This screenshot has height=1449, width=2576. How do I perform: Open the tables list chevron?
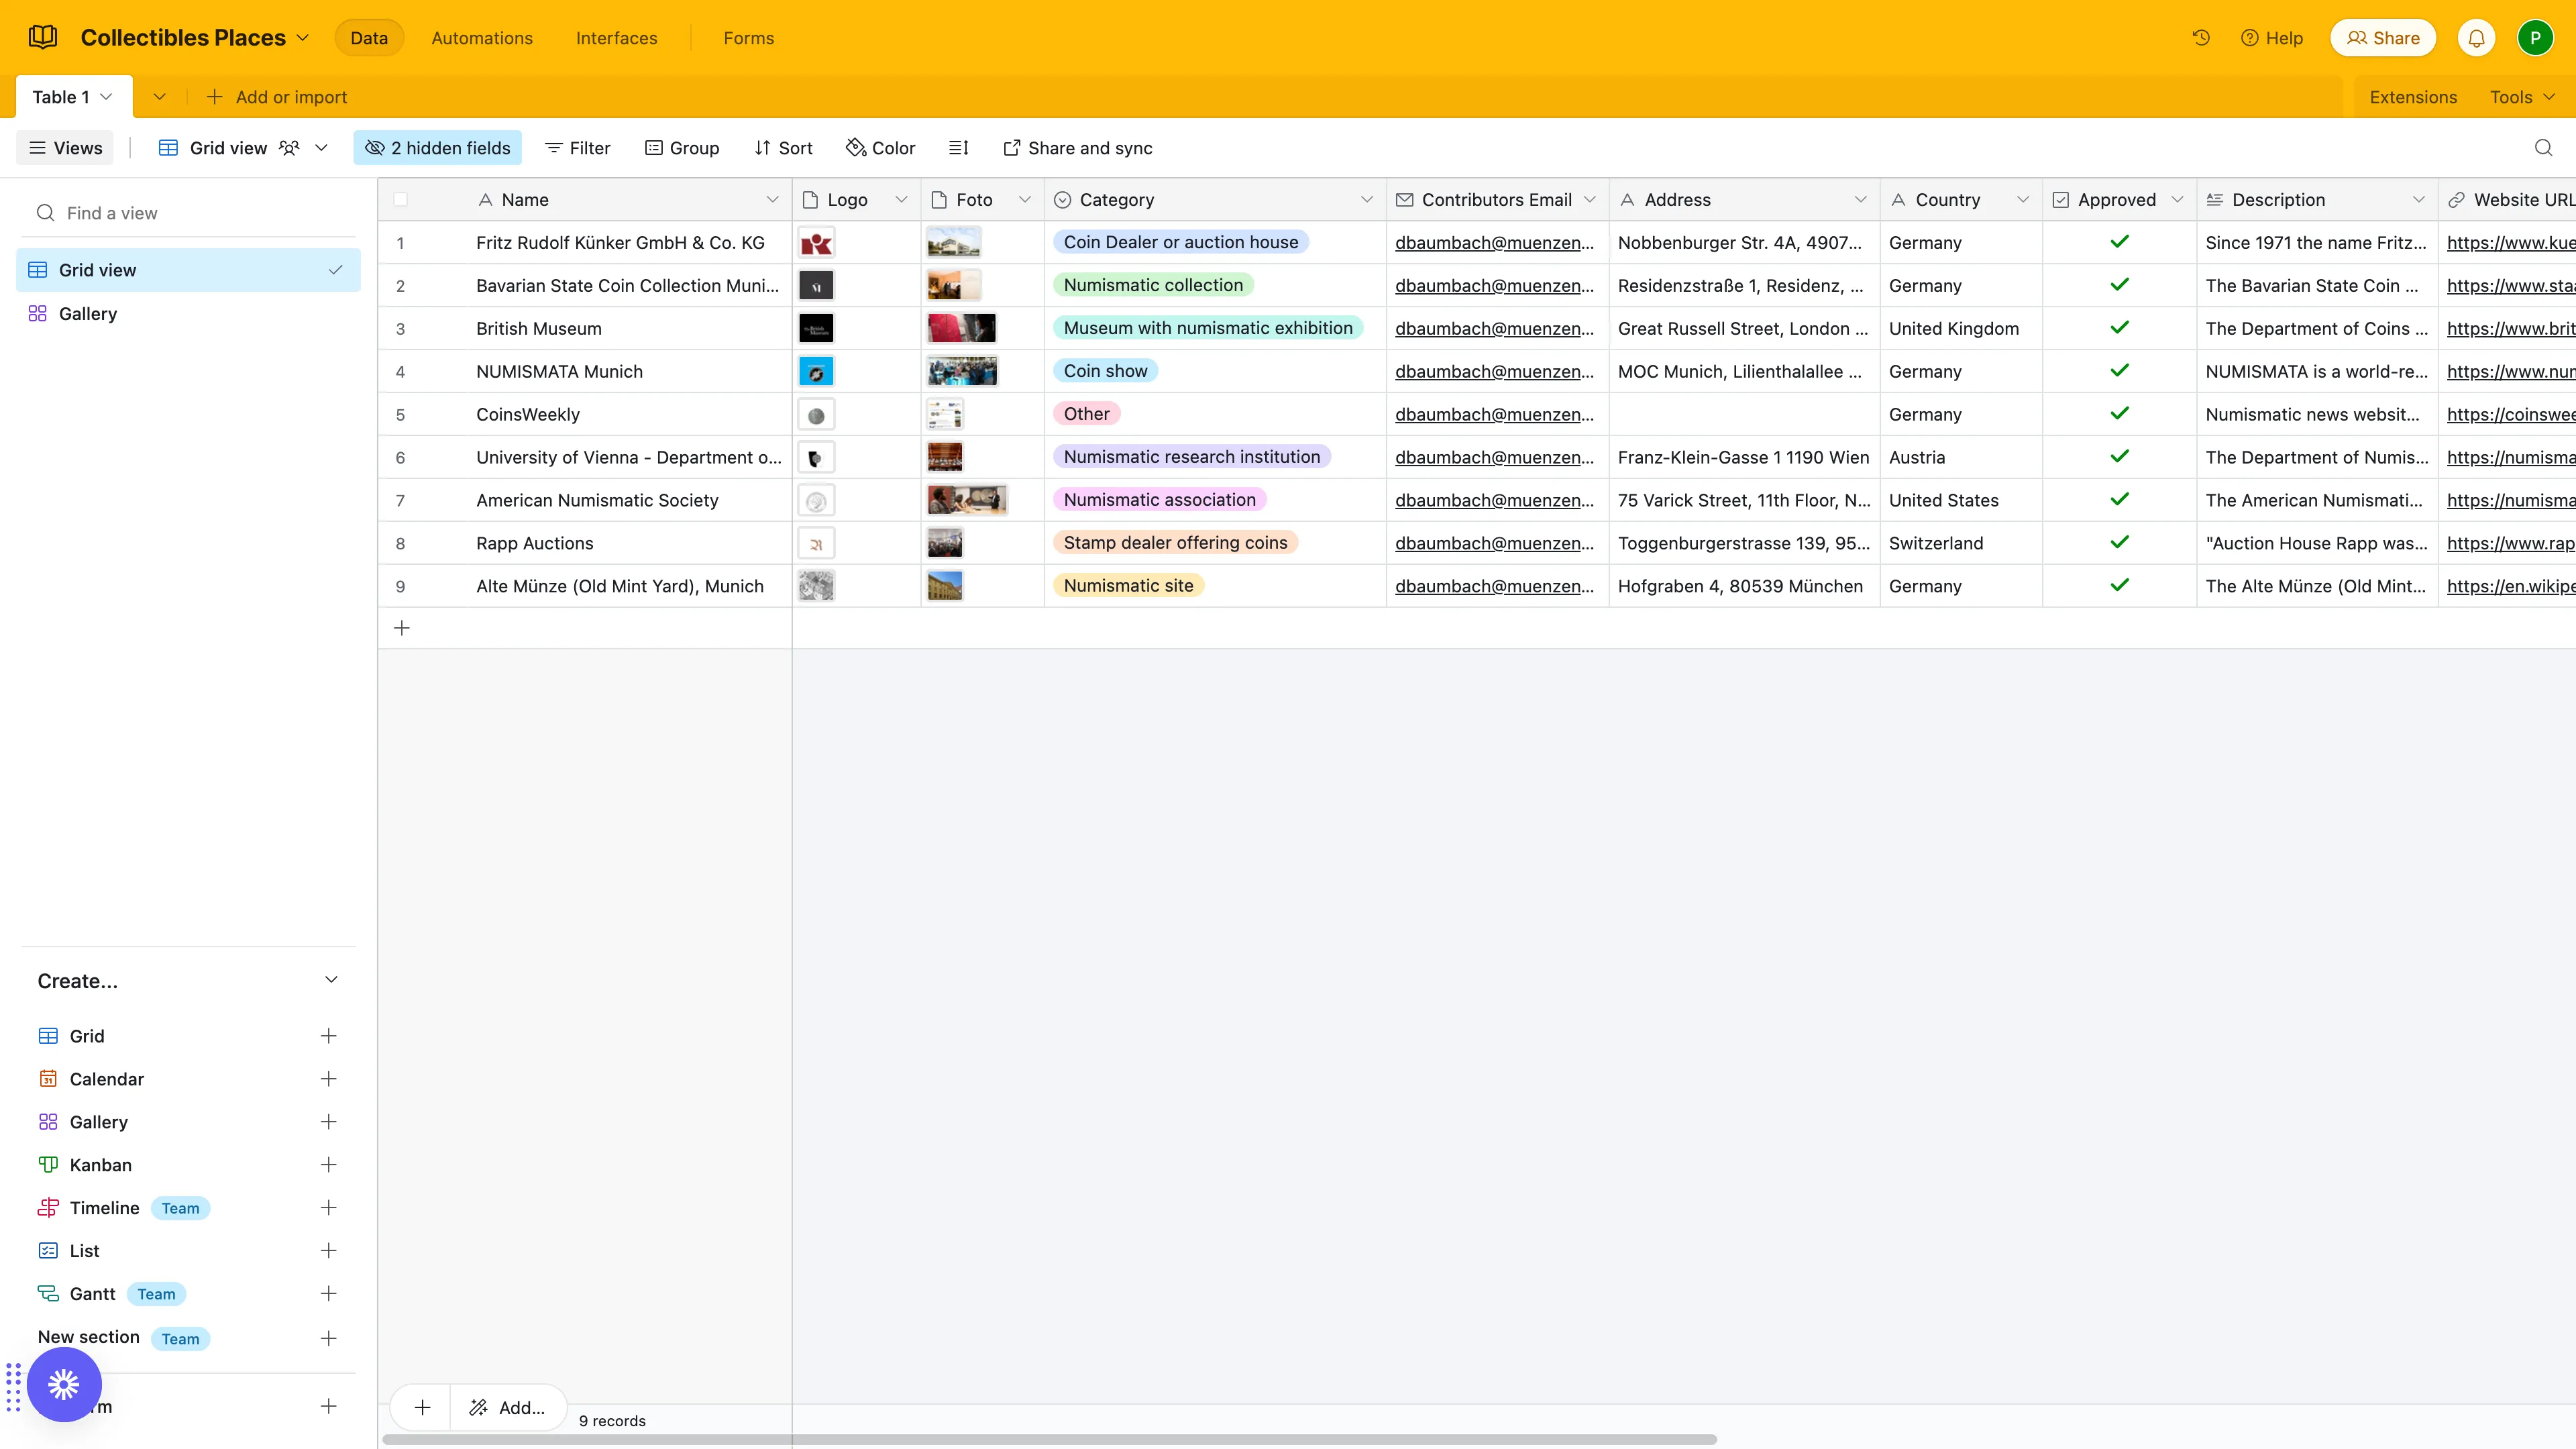[159, 97]
